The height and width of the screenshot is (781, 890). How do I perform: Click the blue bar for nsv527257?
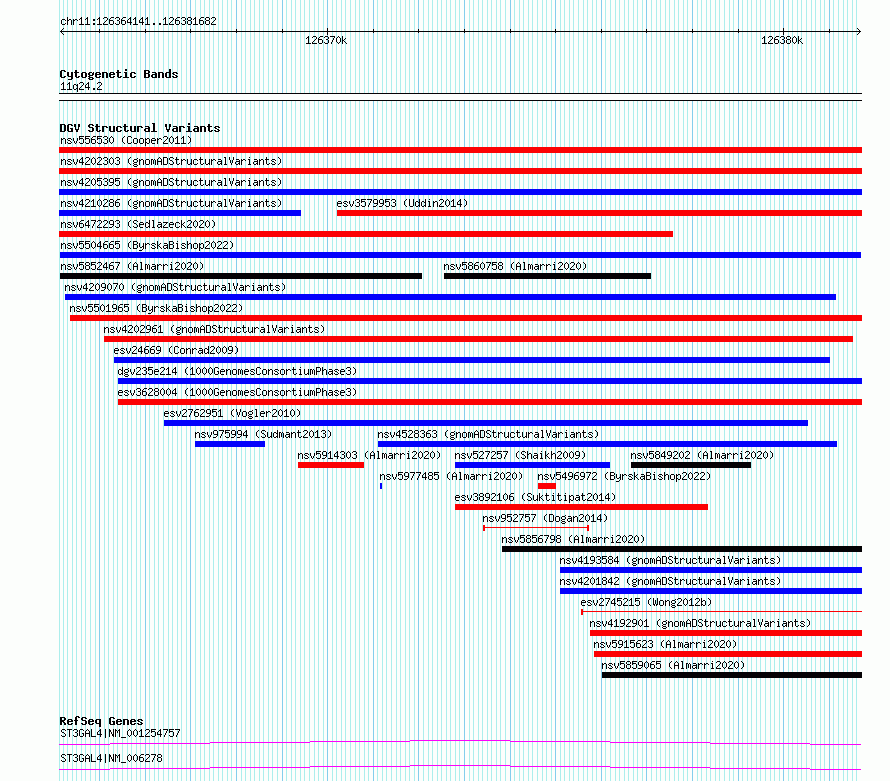pos(532,465)
